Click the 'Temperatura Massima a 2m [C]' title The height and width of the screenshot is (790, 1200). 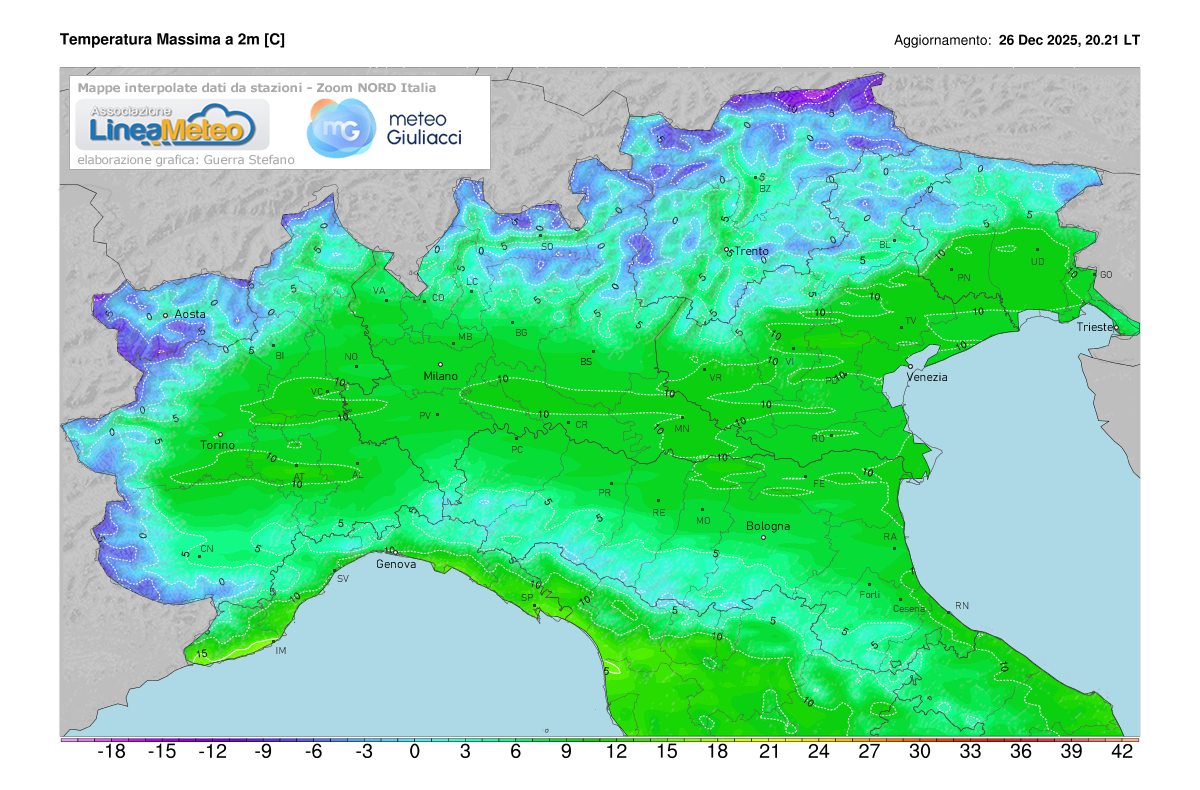pos(172,40)
